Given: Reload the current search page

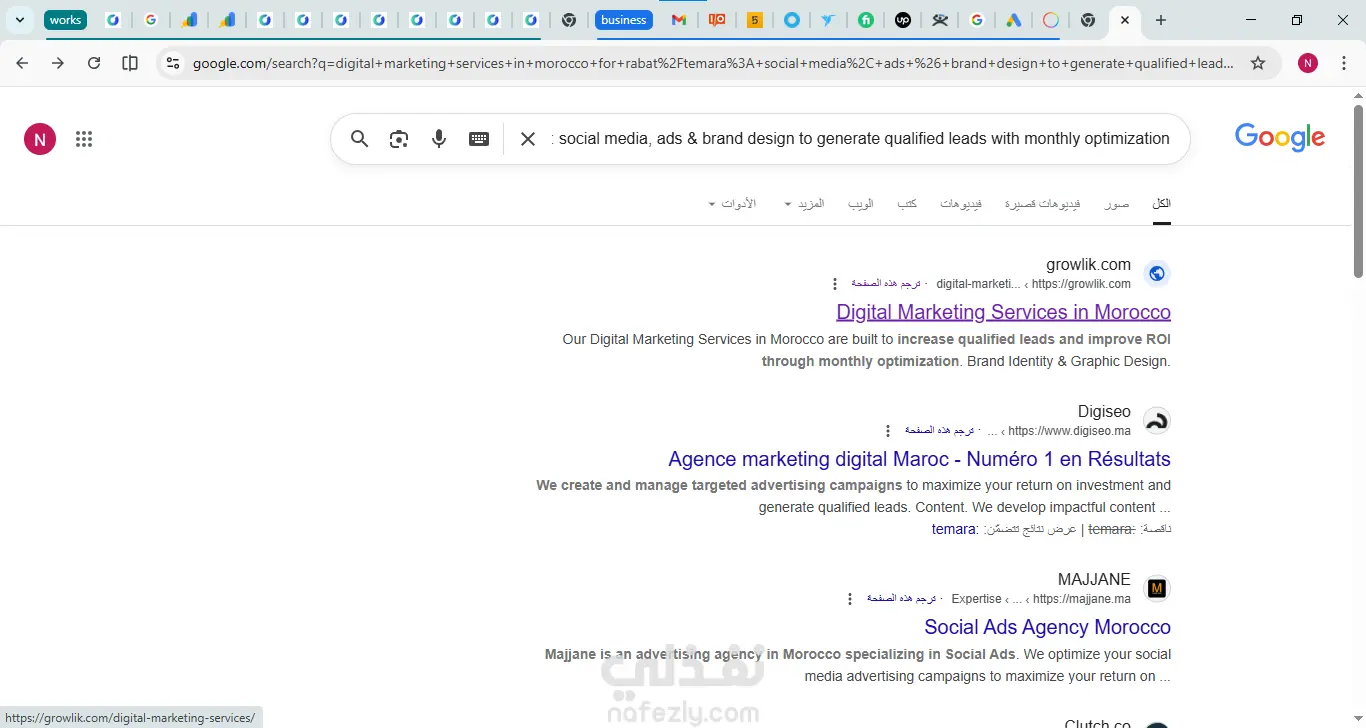Looking at the screenshot, I should [x=94, y=63].
